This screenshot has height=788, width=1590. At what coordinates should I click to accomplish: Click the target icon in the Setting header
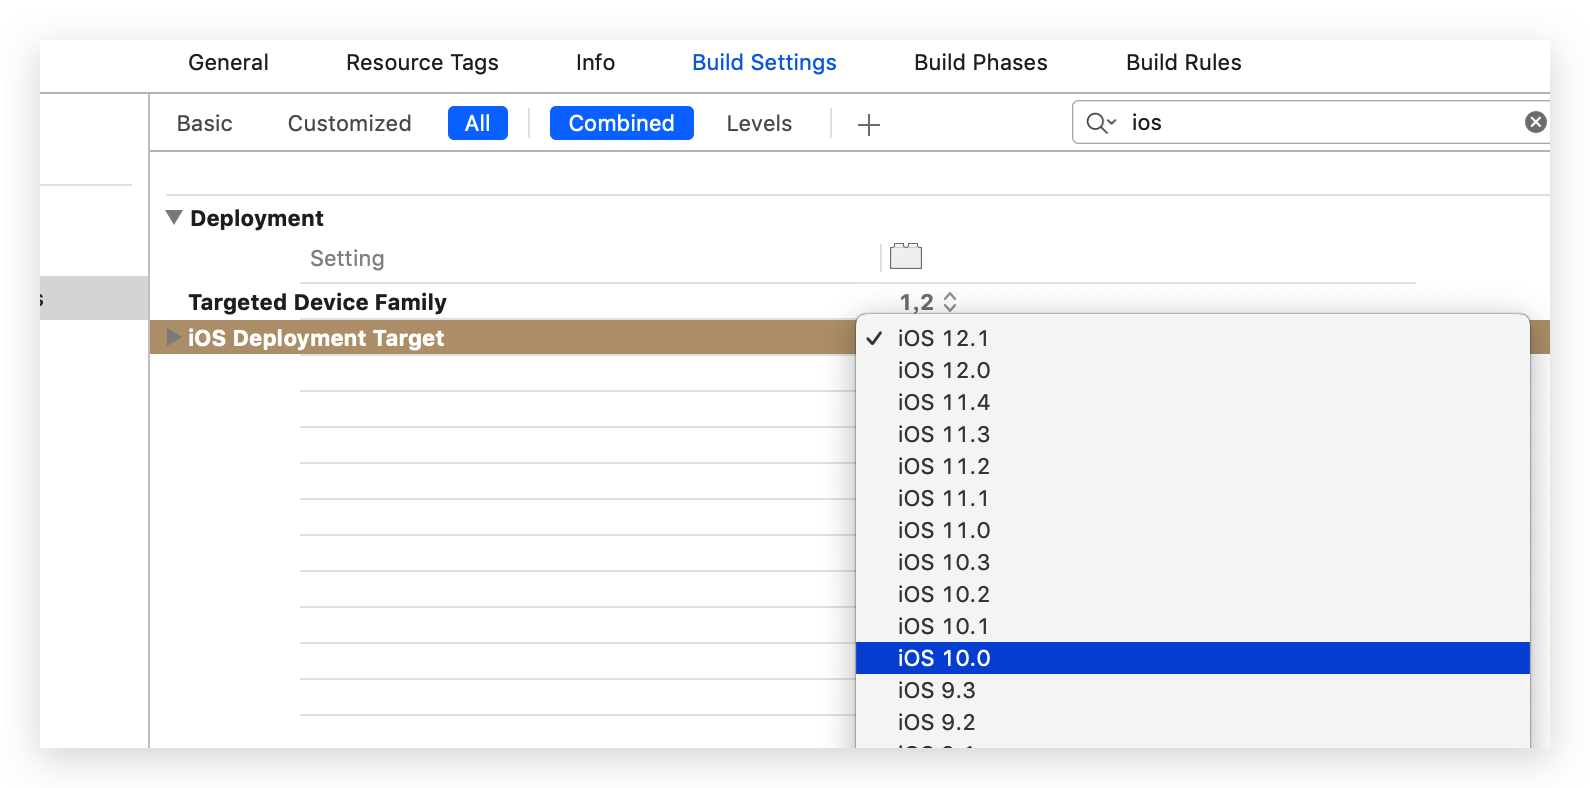[906, 256]
